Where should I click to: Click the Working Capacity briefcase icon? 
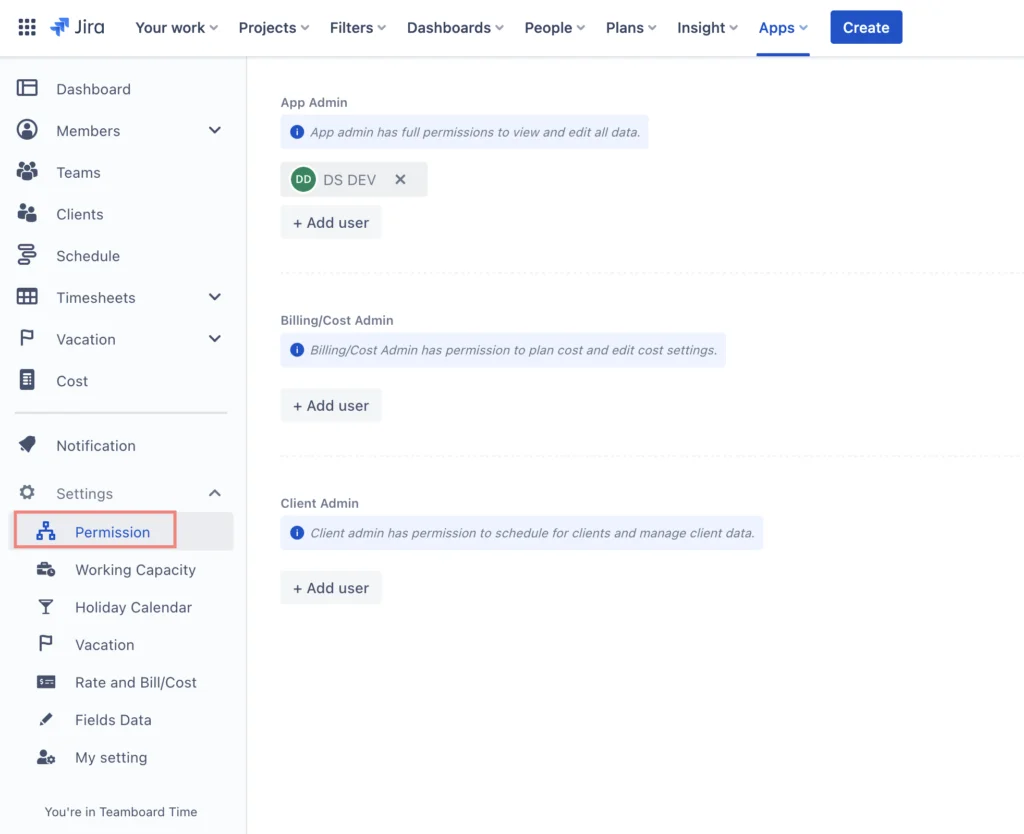[x=46, y=569]
